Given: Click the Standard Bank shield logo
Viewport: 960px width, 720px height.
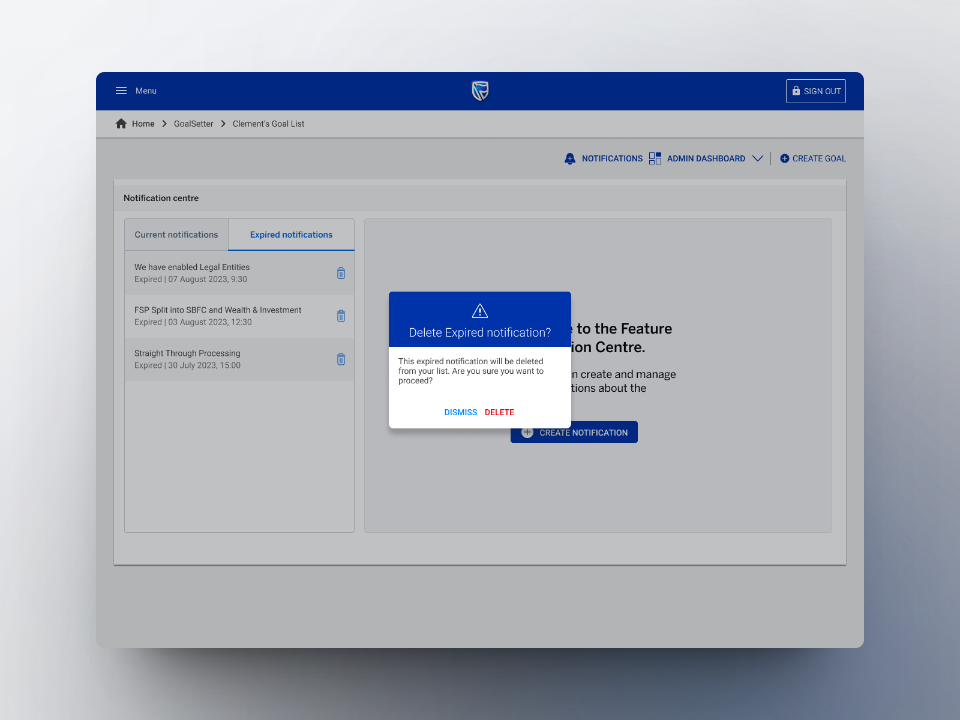Looking at the screenshot, I should pos(480,91).
